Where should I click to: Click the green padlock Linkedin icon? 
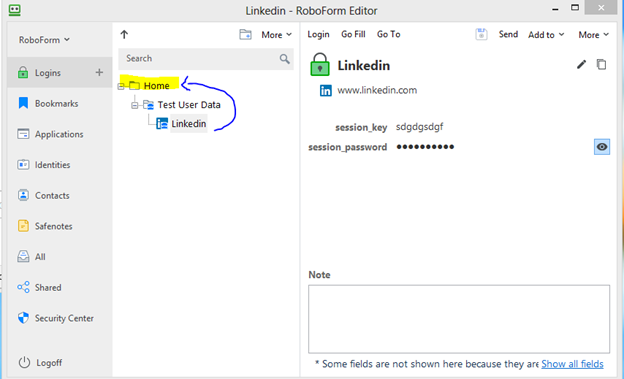[320, 64]
